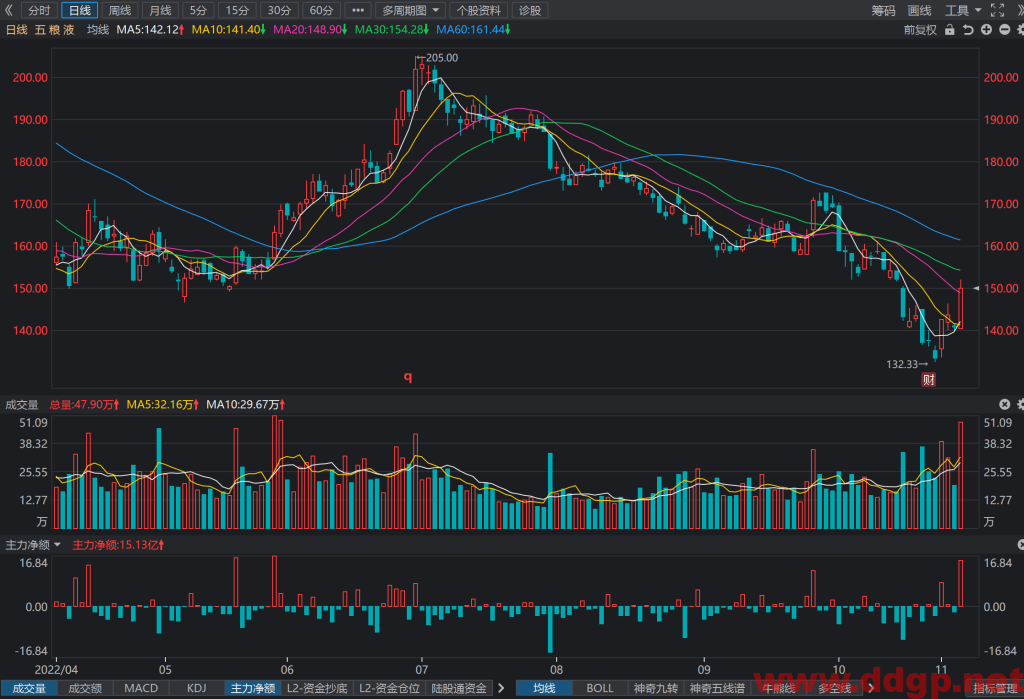Click the MA60:161.44 legend label
This screenshot has height=699, width=1024.
click(473, 29)
